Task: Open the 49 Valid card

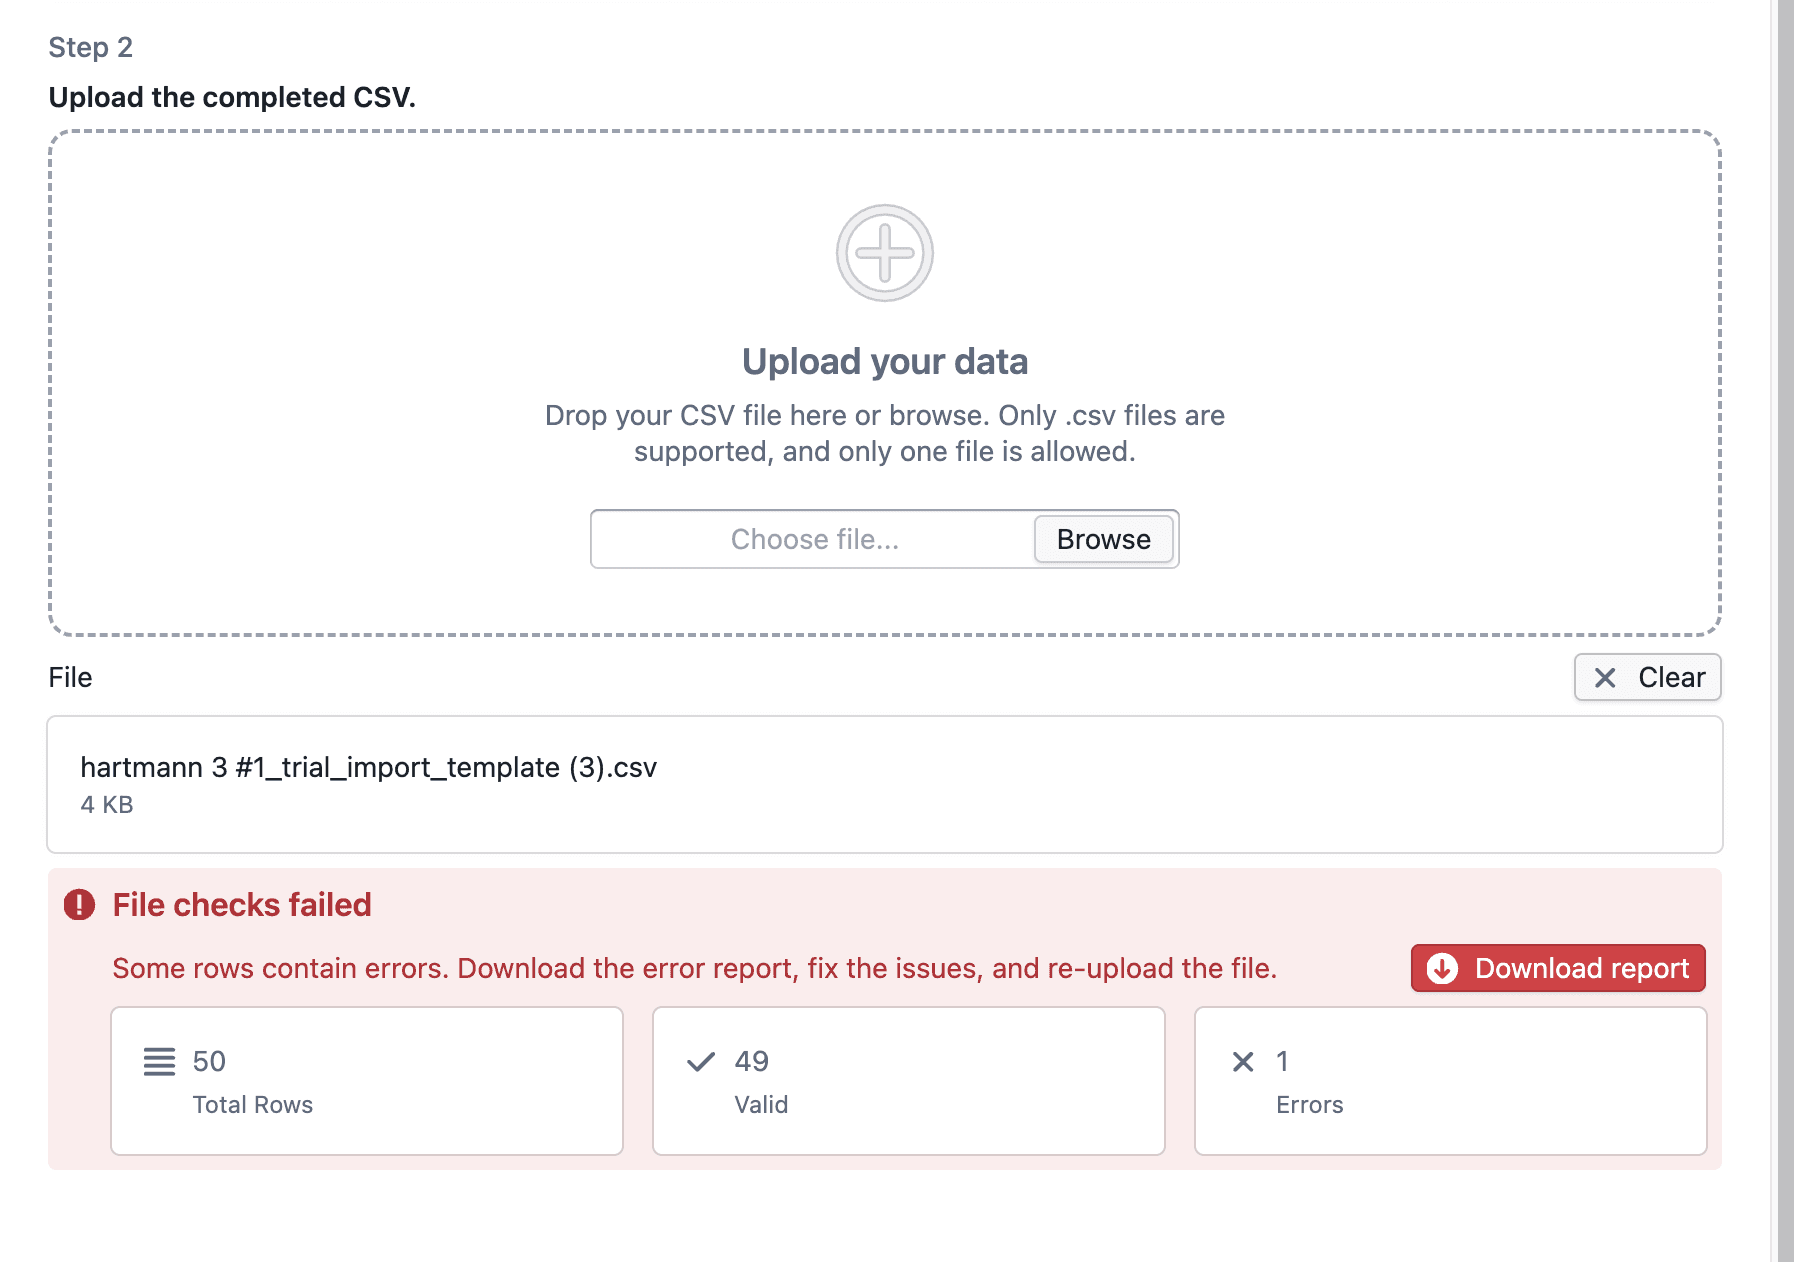Action: coord(908,1081)
